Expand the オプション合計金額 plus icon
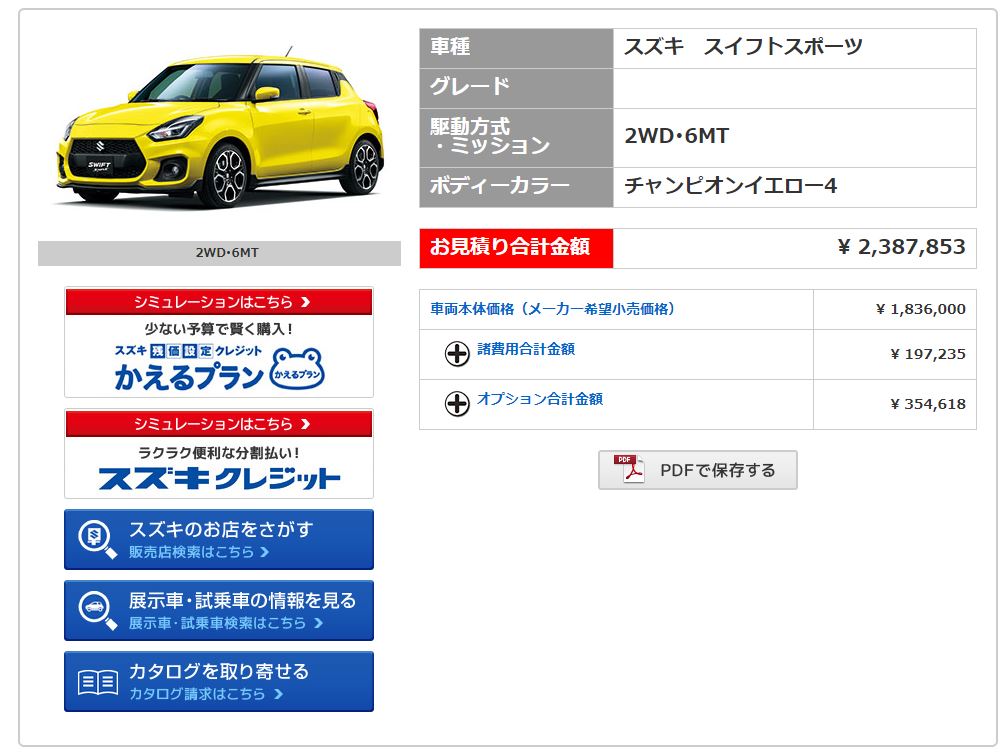 click(457, 403)
